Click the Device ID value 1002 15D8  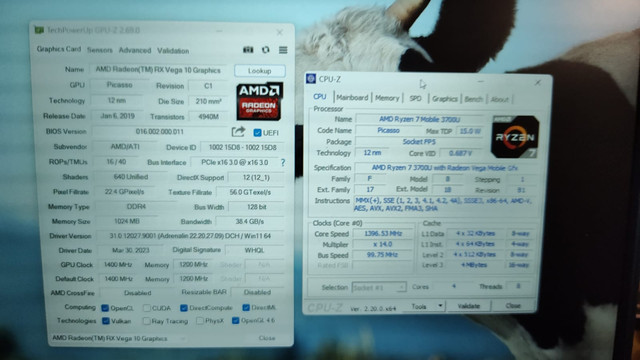click(242, 147)
